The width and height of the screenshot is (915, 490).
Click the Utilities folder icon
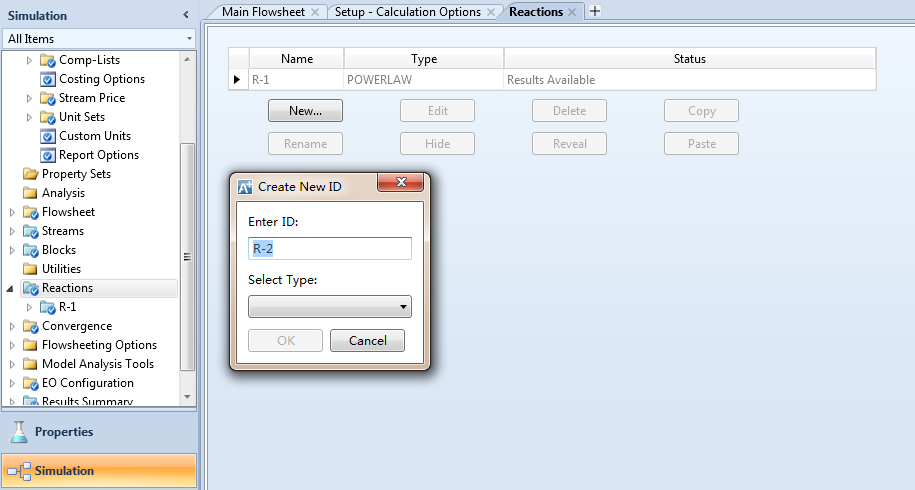click(30, 269)
